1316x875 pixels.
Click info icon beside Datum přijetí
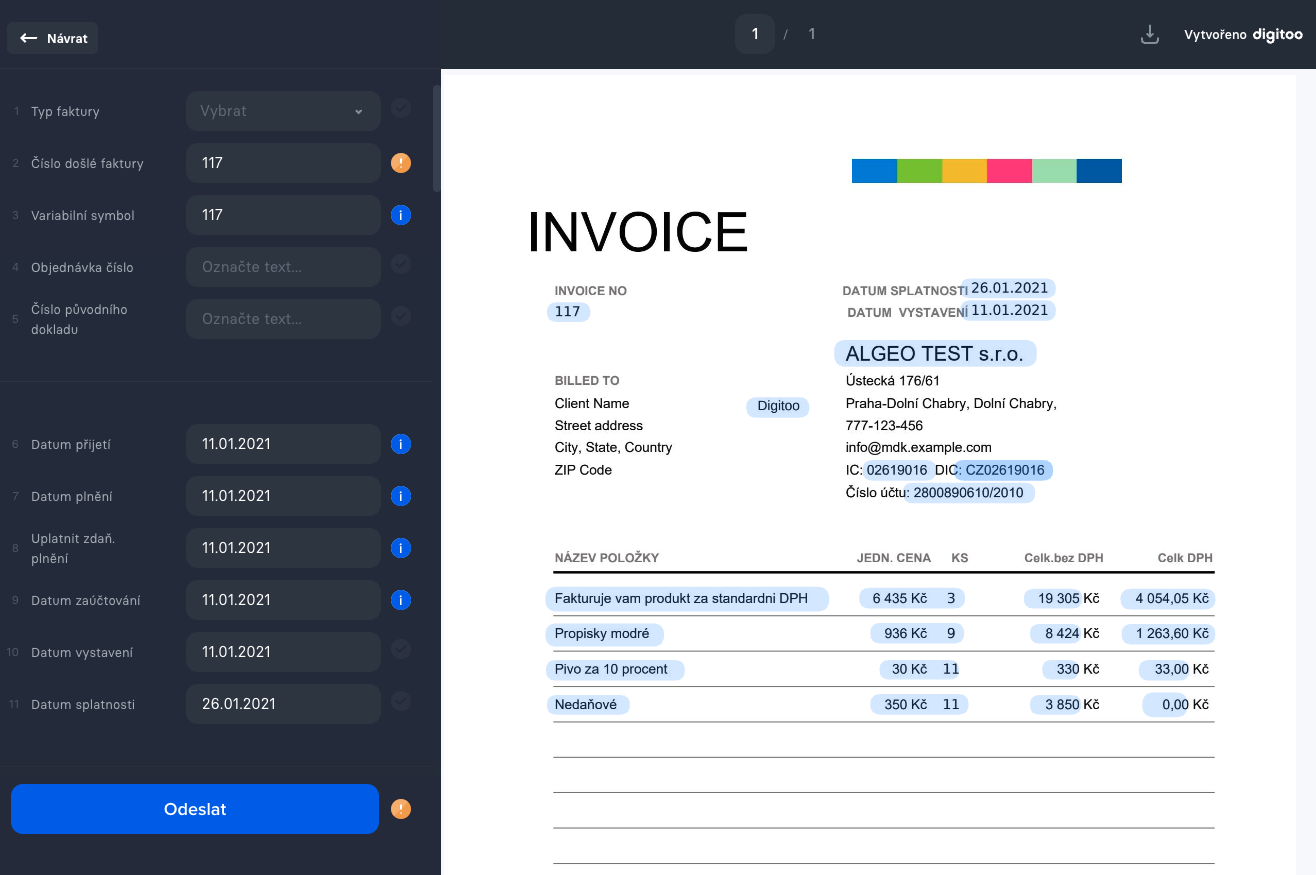click(x=401, y=444)
